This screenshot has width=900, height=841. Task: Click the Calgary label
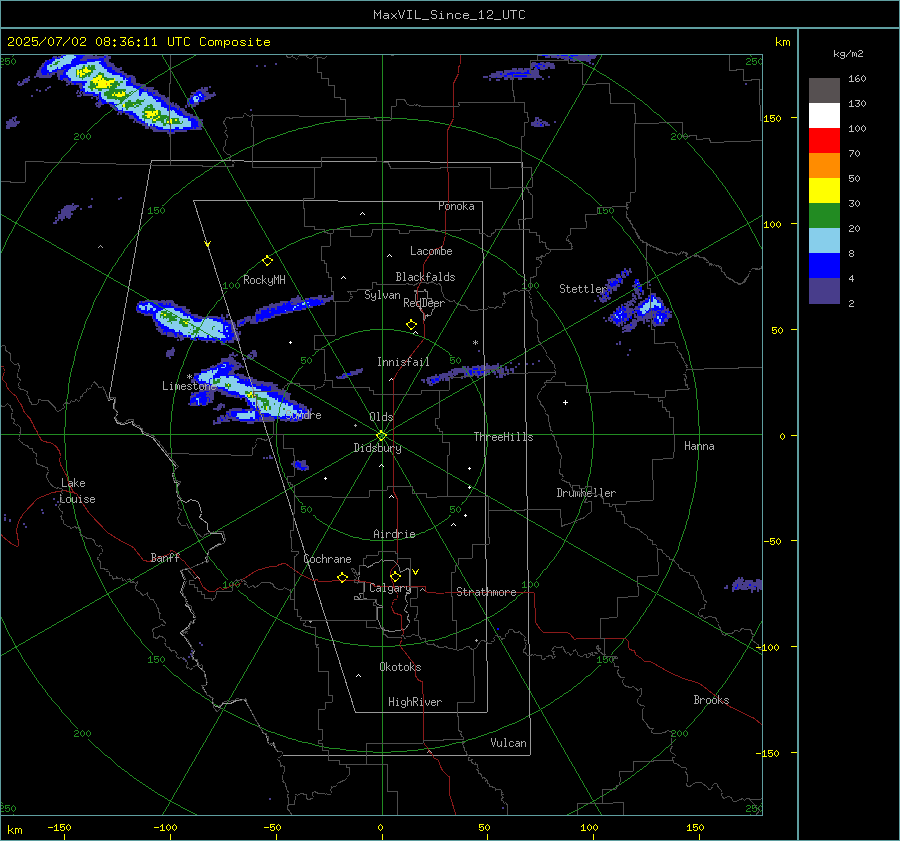pyautogui.click(x=390, y=588)
